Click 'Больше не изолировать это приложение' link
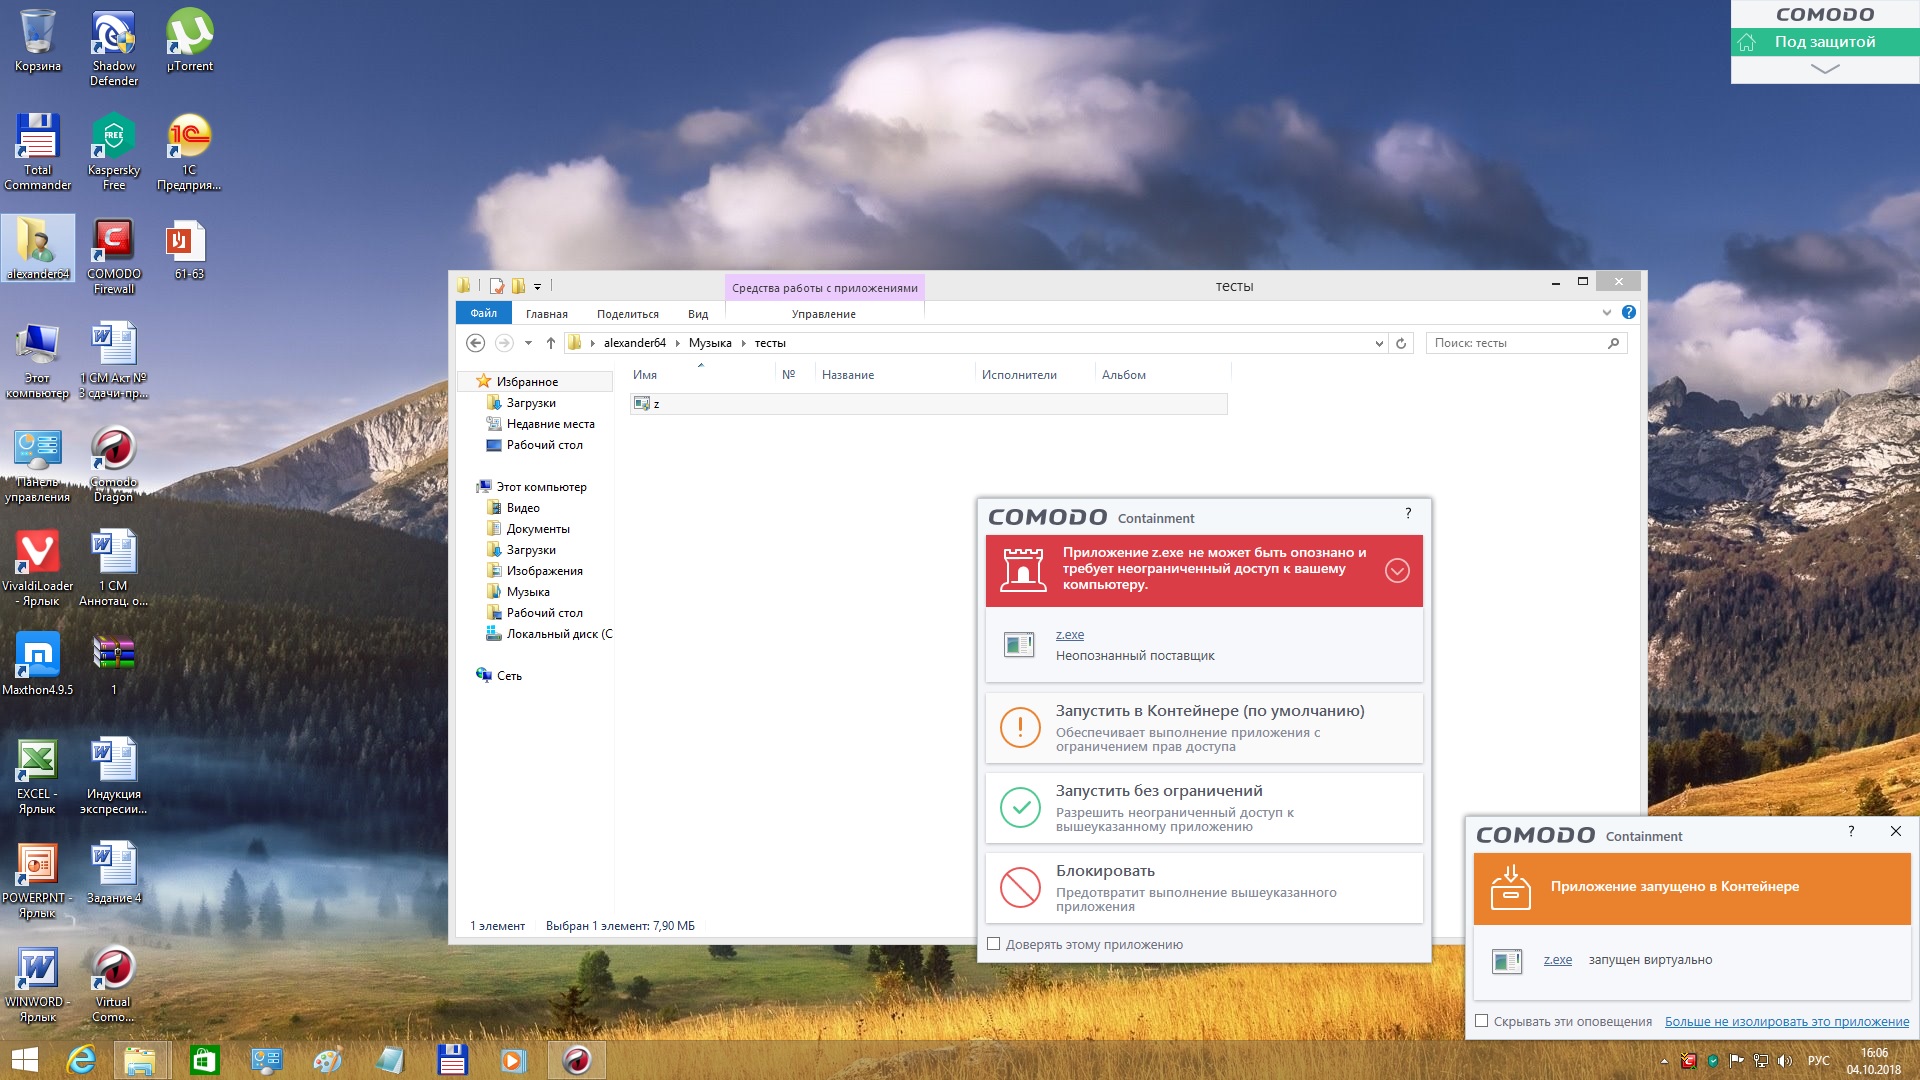1920x1080 pixels. click(1786, 1021)
